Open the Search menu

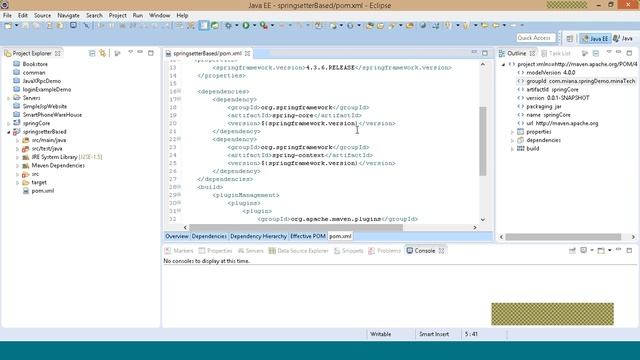pyautogui.click(x=94, y=15)
